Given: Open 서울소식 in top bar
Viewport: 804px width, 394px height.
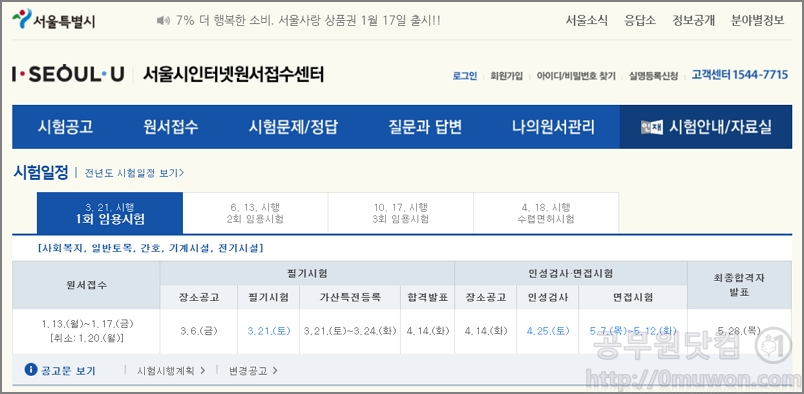Looking at the screenshot, I should click(x=587, y=21).
